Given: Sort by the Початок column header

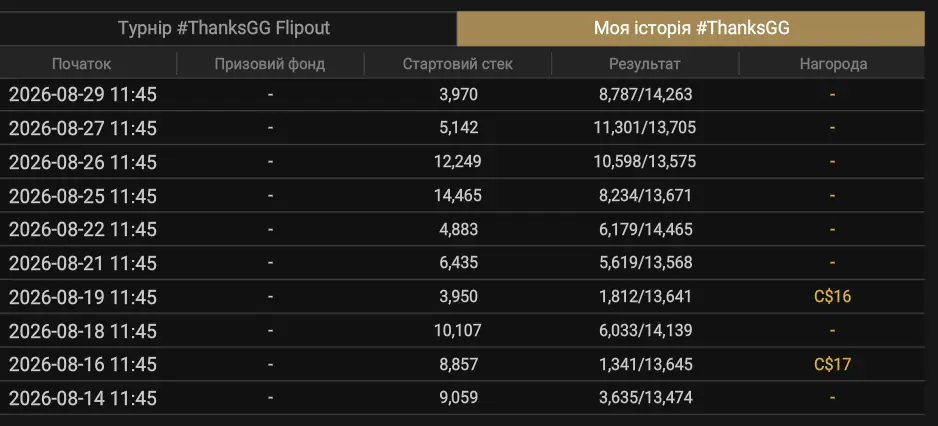Looking at the screenshot, I should click(x=81, y=64).
